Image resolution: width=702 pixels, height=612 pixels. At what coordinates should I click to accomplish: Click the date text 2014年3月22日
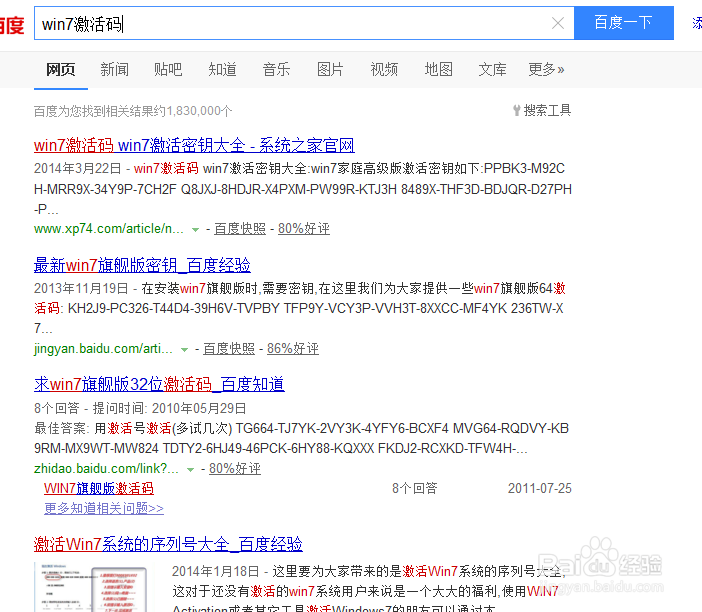click(78, 168)
